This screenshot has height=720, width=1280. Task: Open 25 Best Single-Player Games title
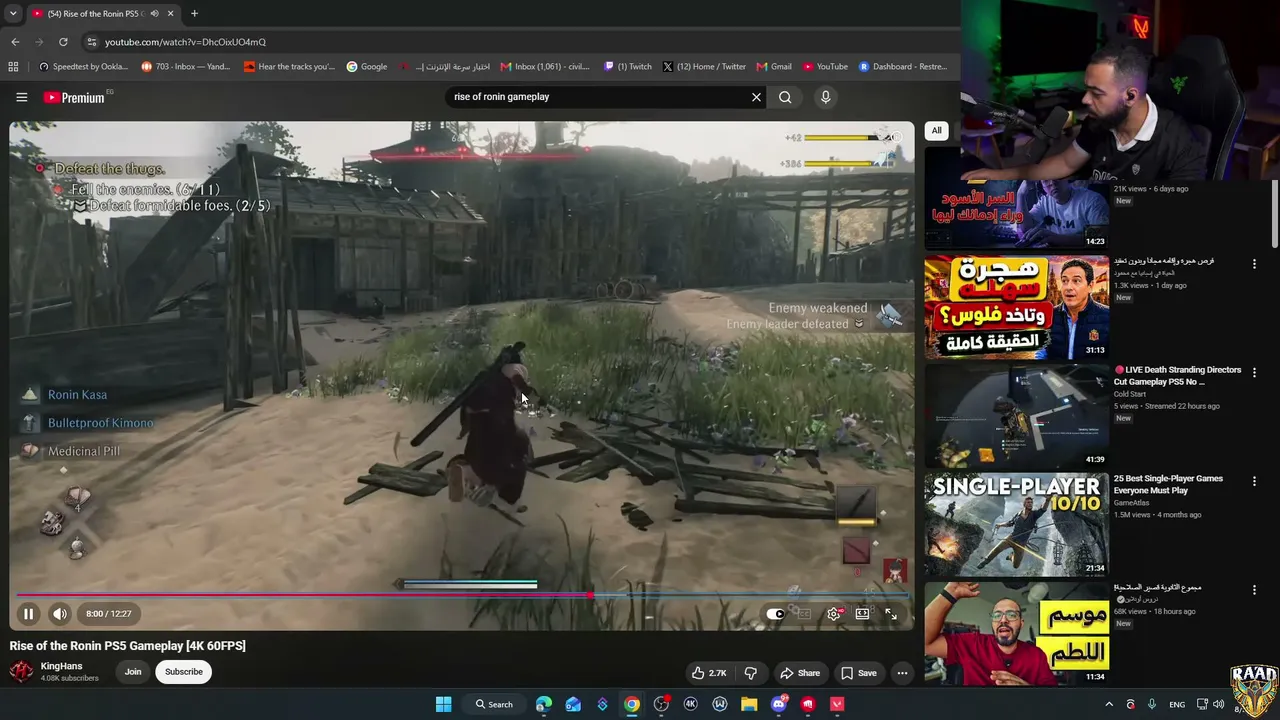coord(1169,485)
